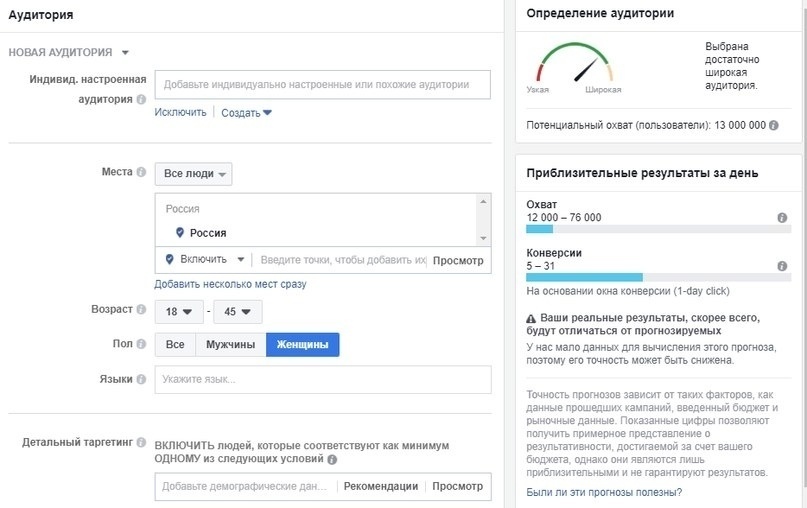Open maximum age 45 dropdown

238,311
